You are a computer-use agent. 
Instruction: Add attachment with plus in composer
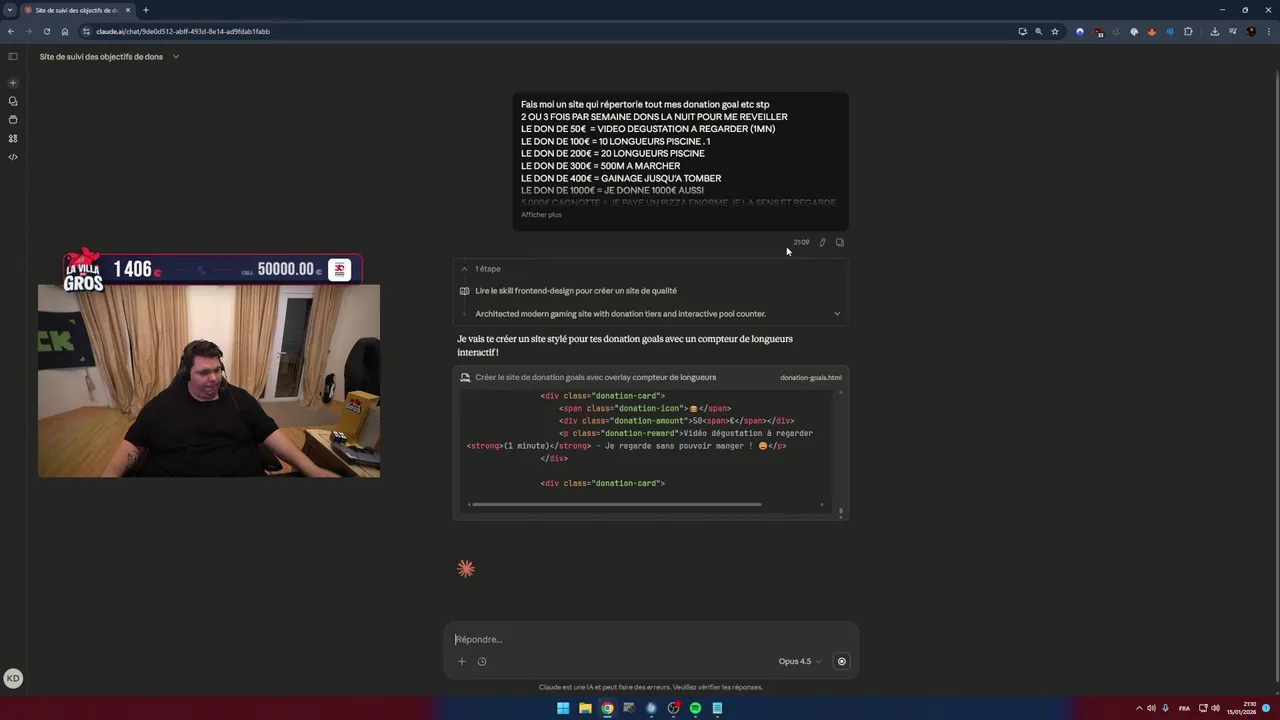462,661
